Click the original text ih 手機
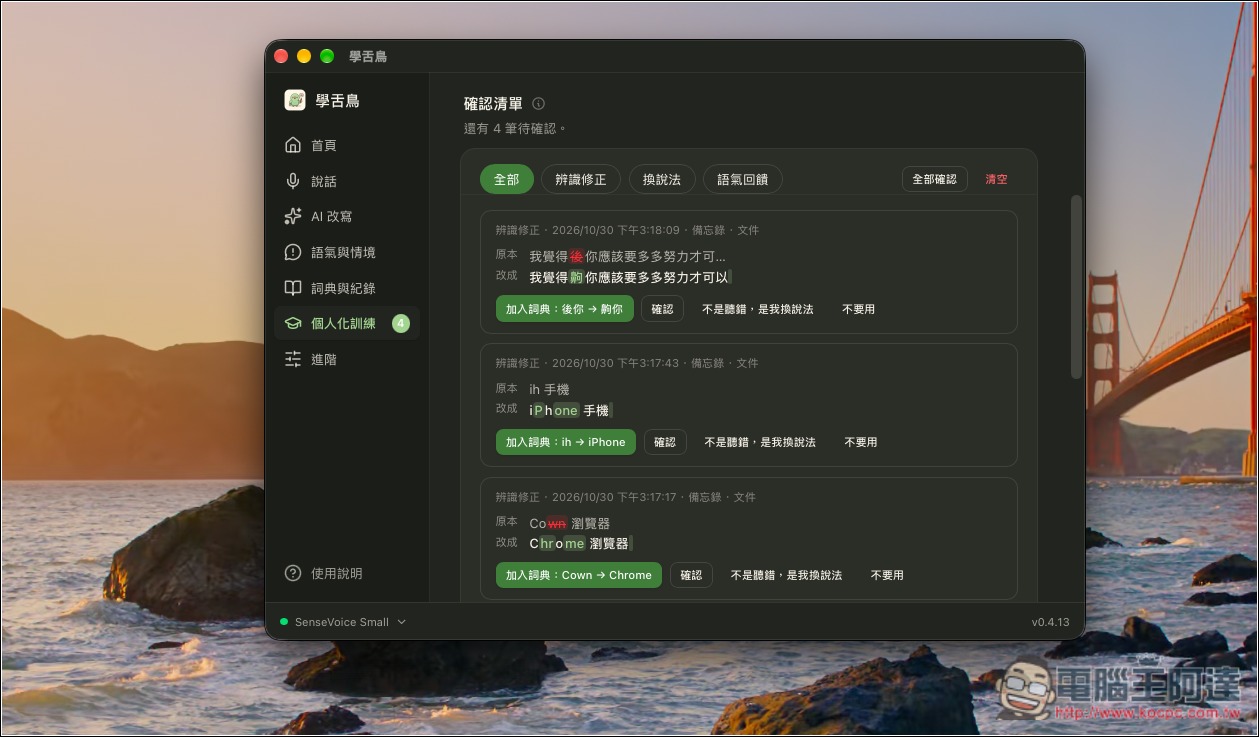This screenshot has height=737, width=1259. [549, 389]
